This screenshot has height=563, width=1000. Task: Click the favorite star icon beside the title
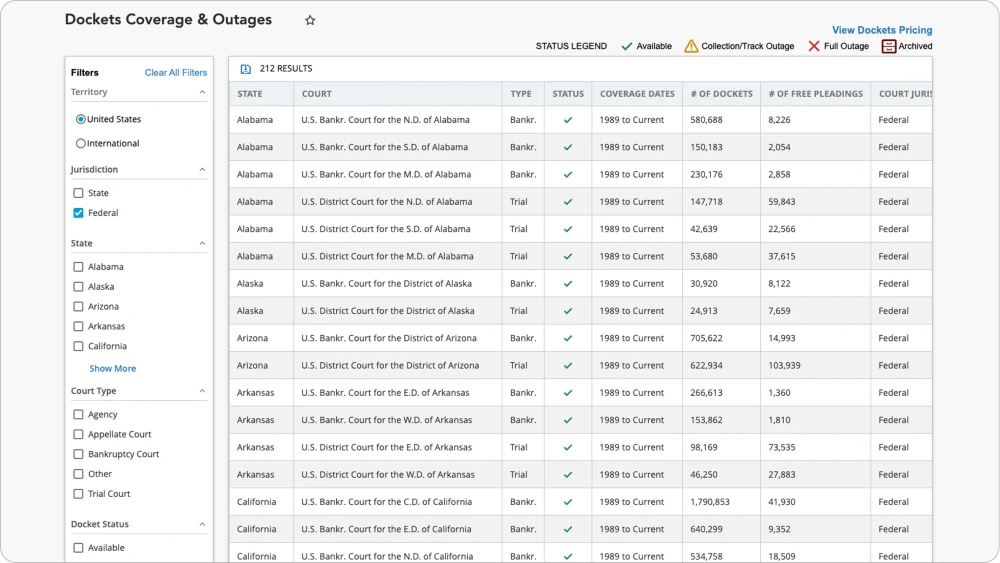(x=310, y=21)
